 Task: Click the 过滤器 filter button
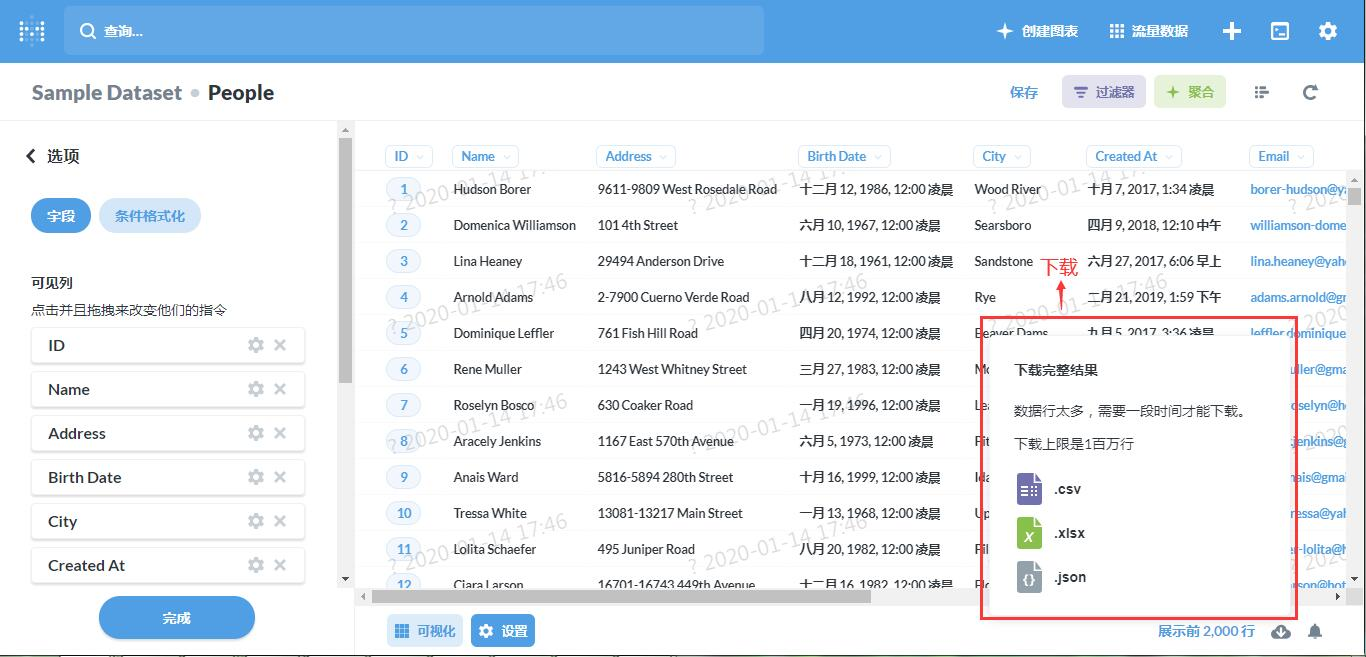(x=1103, y=92)
